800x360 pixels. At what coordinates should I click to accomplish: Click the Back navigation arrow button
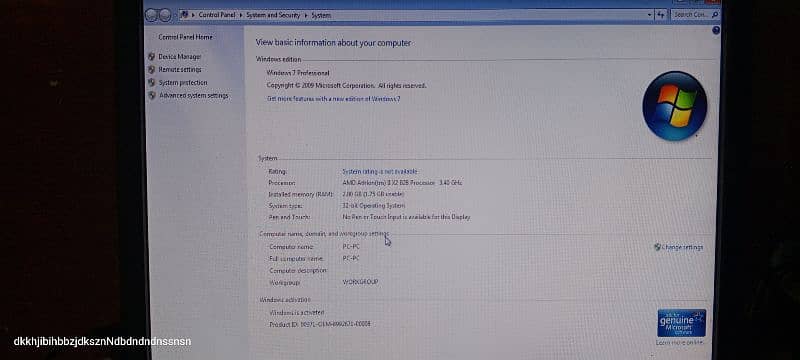(151, 15)
